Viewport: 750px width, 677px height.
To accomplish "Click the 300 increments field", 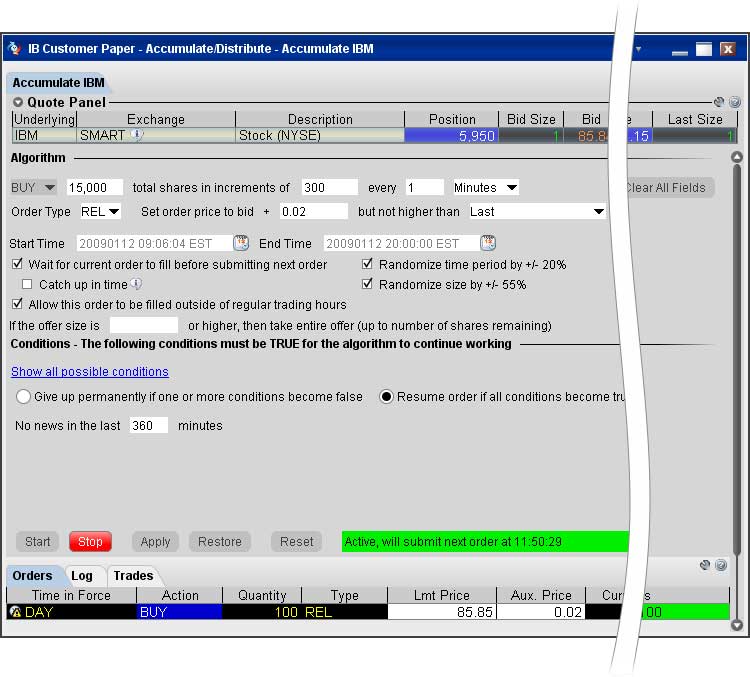I will point(330,188).
